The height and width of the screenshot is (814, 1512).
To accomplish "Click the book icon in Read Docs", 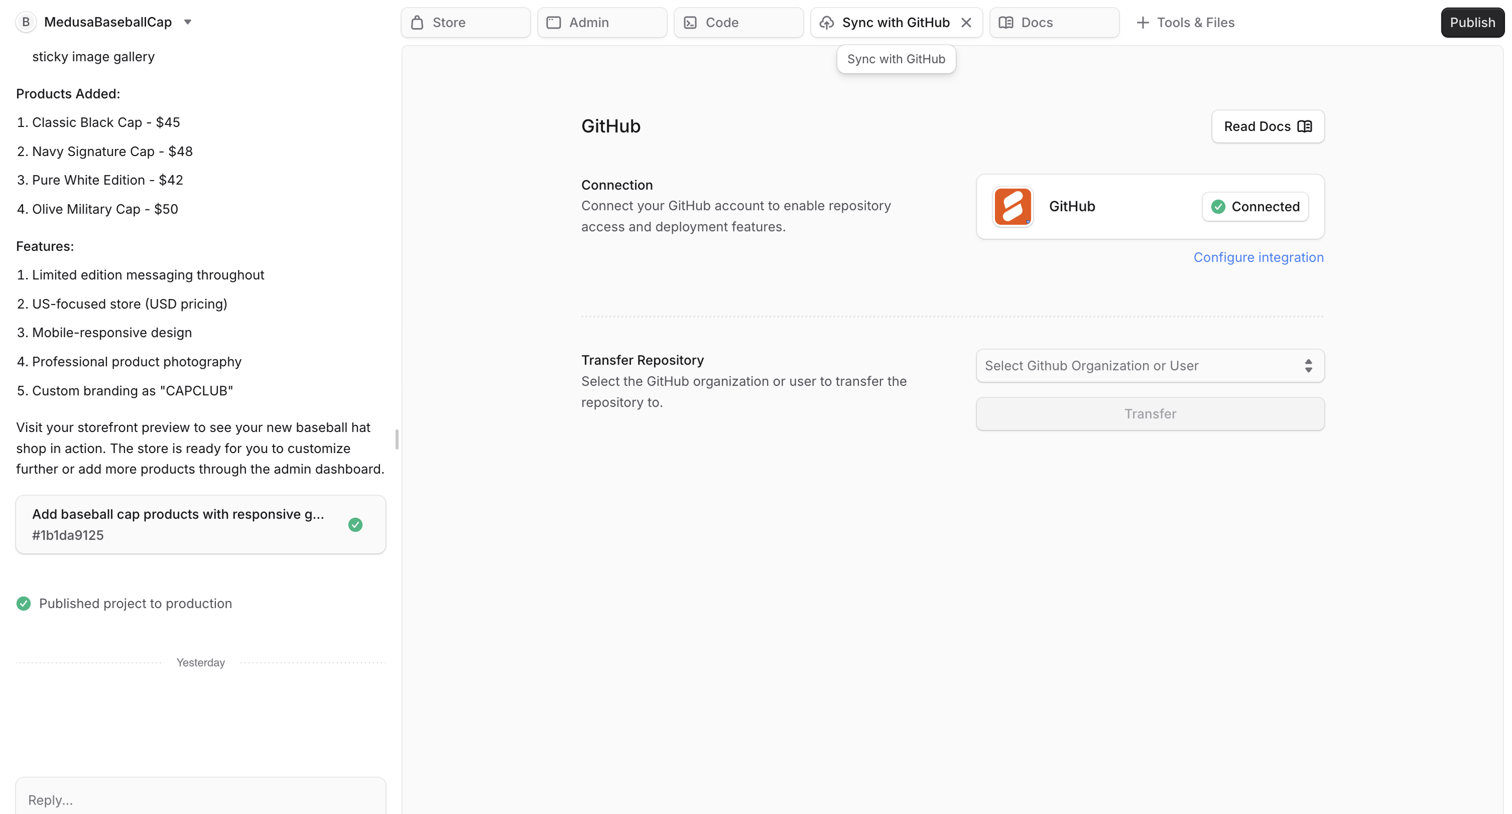I will pyautogui.click(x=1304, y=126).
